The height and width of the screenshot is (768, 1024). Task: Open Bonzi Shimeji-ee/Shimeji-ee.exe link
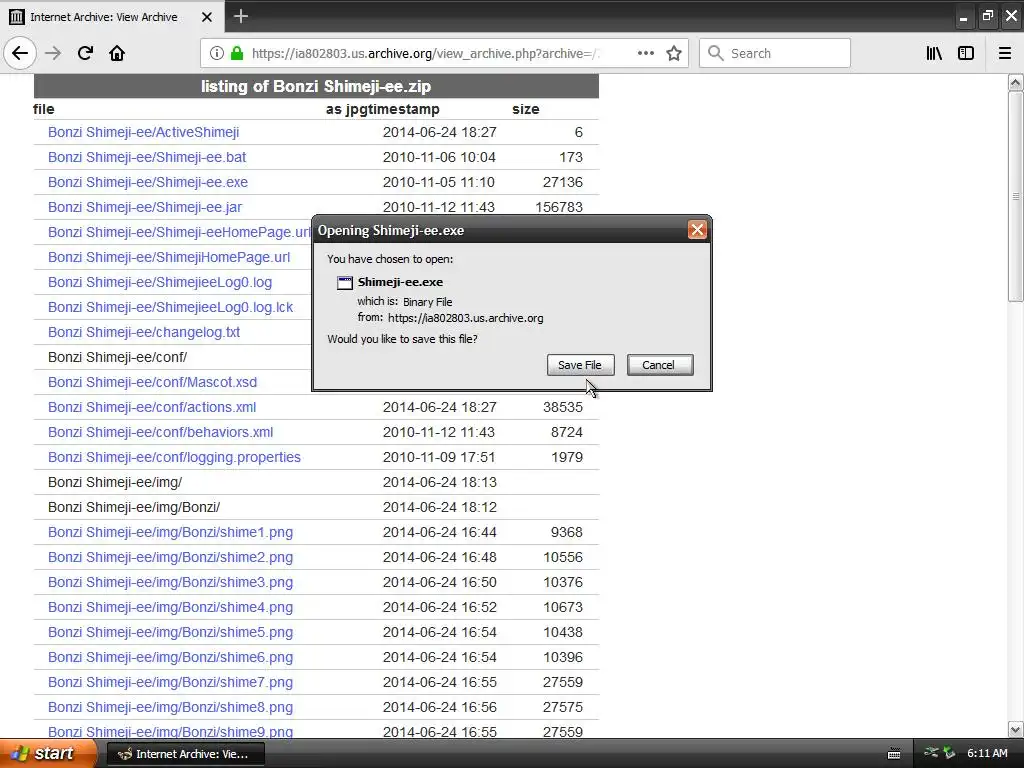coord(148,182)
